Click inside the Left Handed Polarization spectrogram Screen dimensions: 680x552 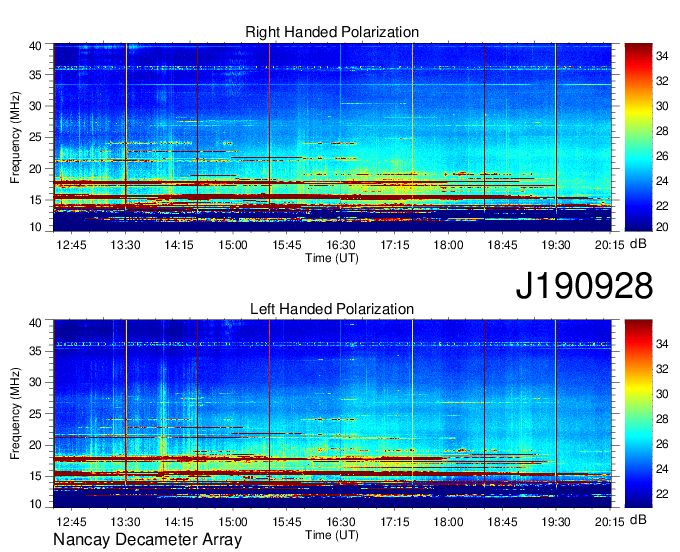click(332, 414)
